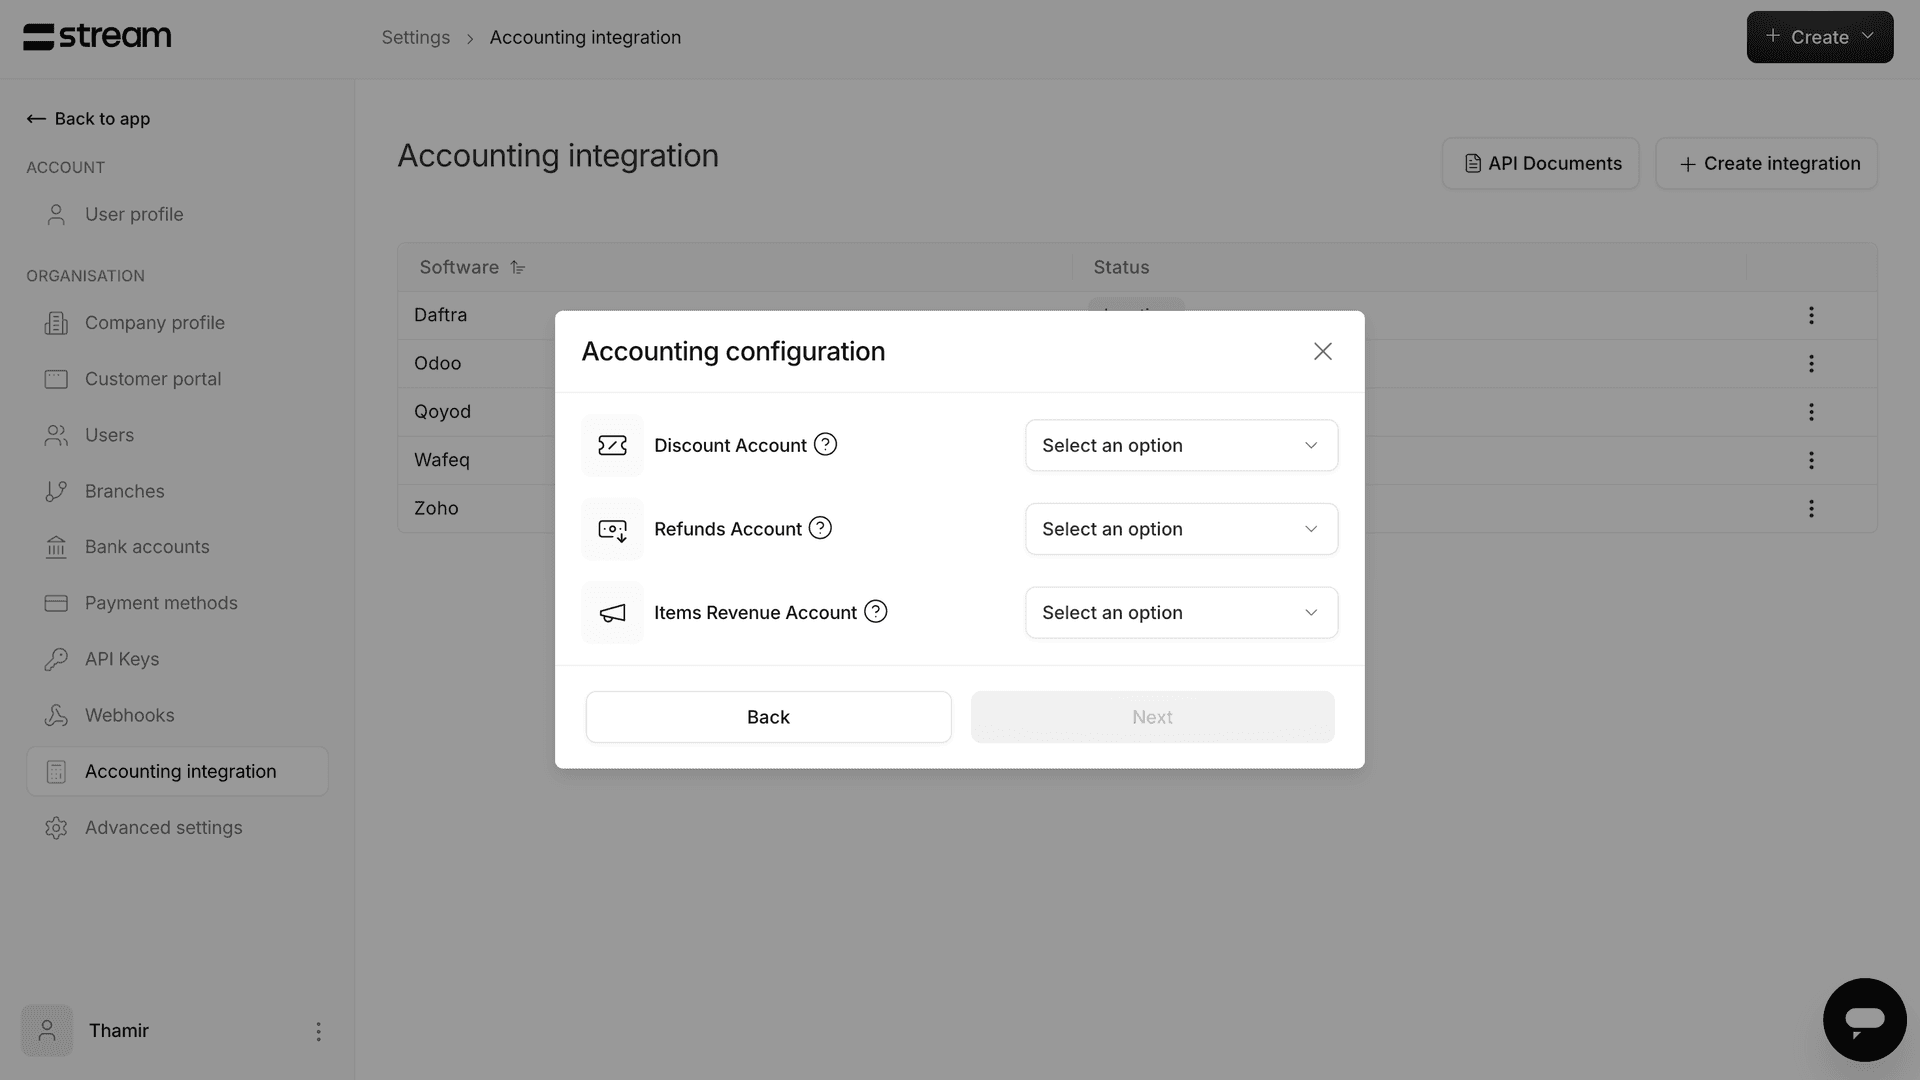The width and height of the screenshot is (1920, 1080).
Task: Open the Zoho row options menu
Action: (x=1811, y=508)
